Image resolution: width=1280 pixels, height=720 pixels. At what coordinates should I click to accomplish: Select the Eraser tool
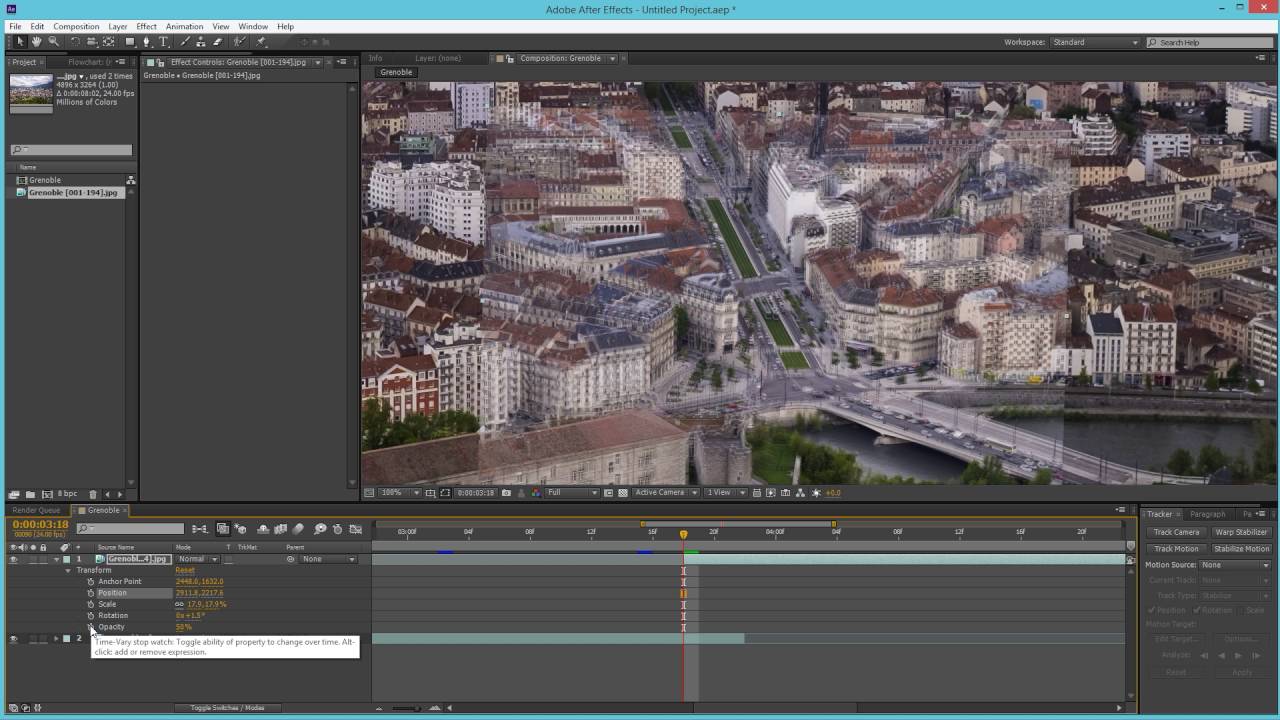click(x=217, y=42)
